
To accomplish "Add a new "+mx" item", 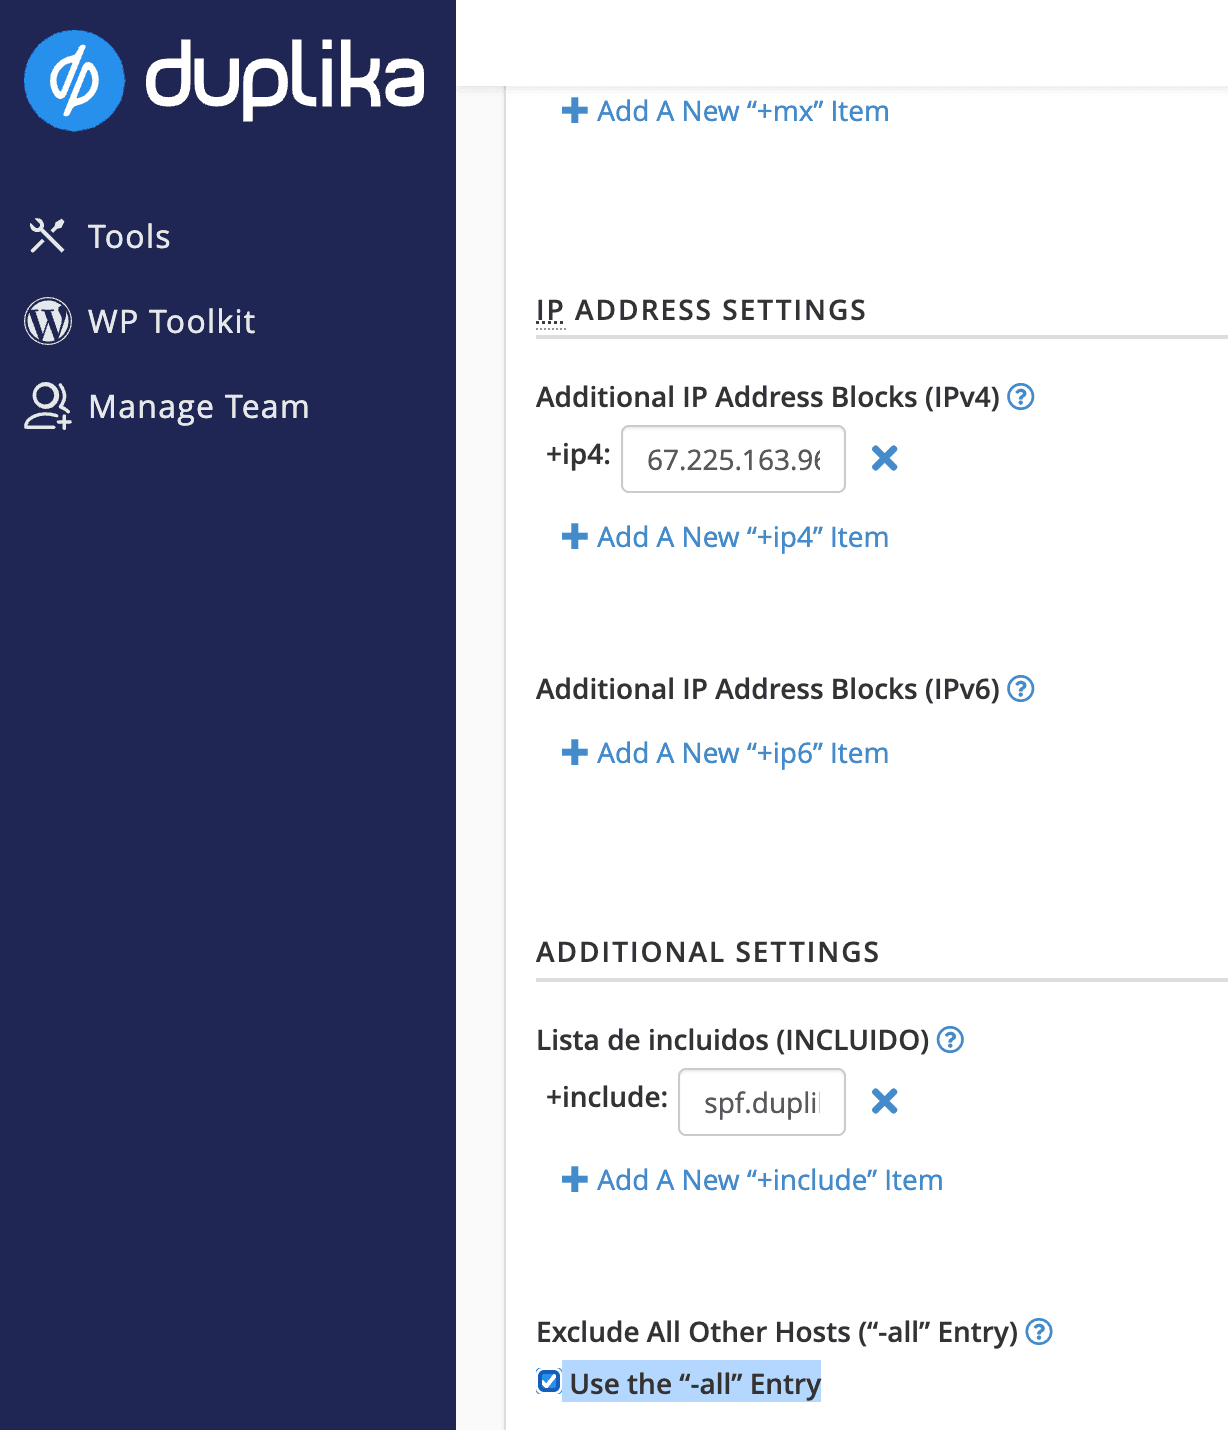I will [725, 111].
